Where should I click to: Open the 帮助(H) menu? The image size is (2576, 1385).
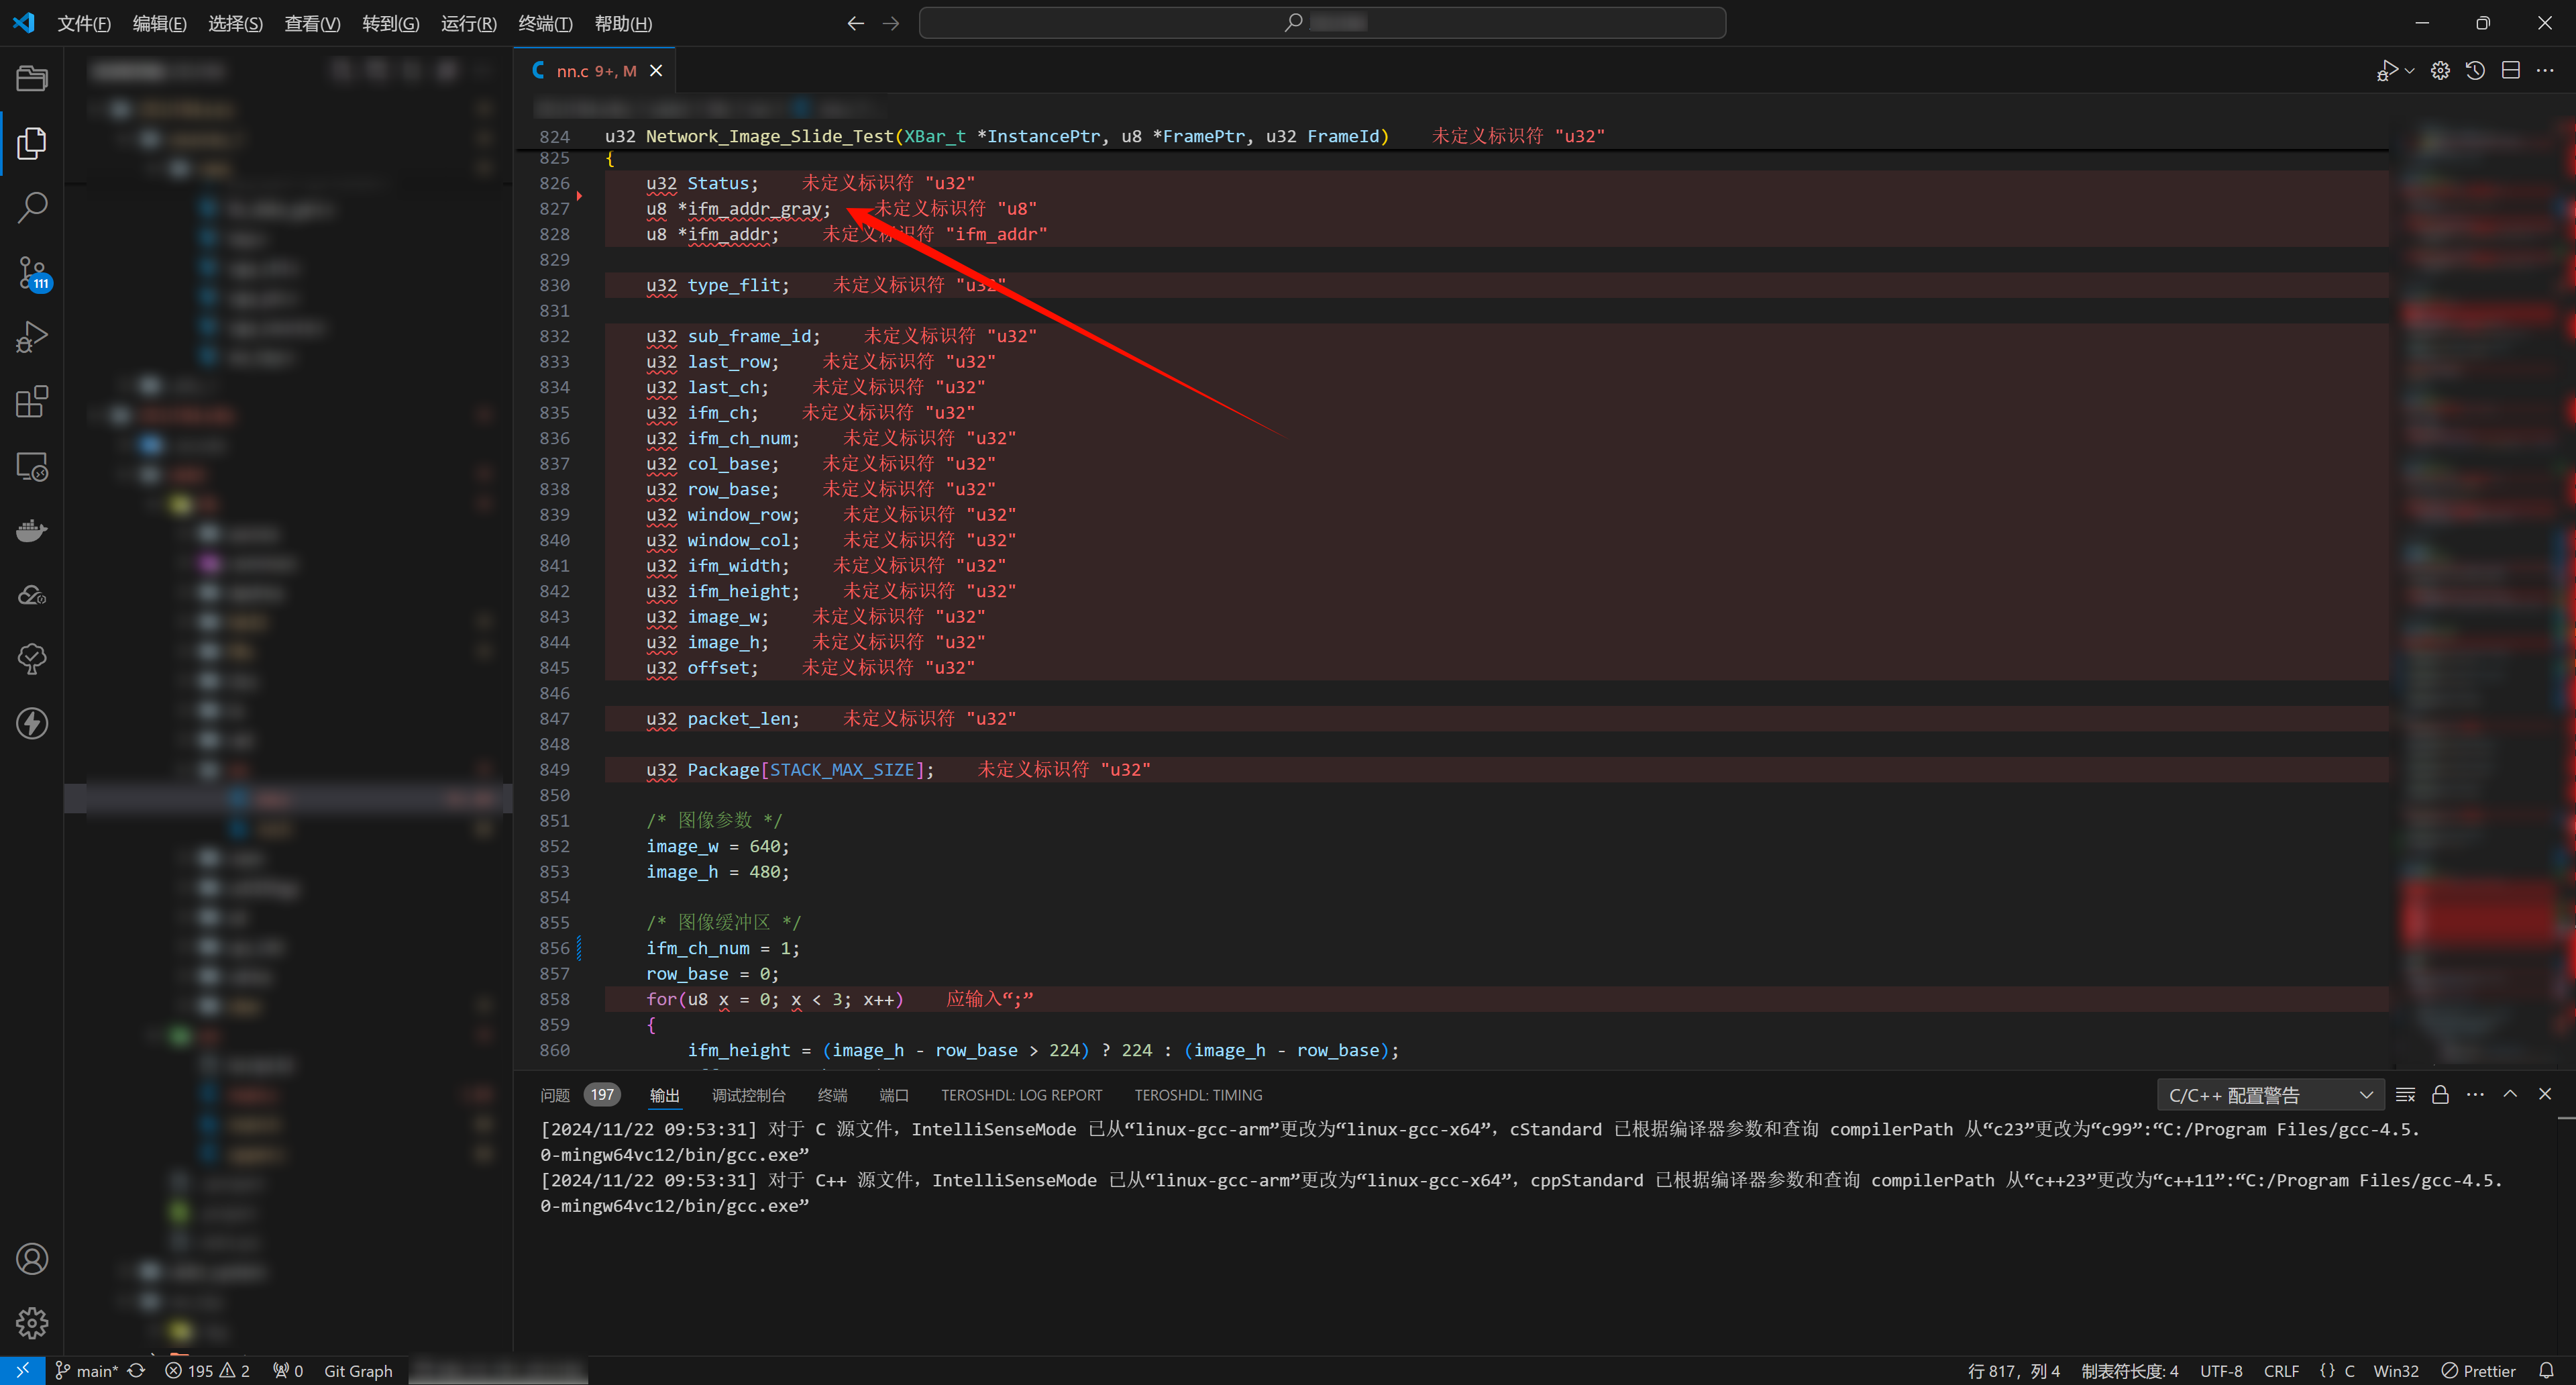623,23
